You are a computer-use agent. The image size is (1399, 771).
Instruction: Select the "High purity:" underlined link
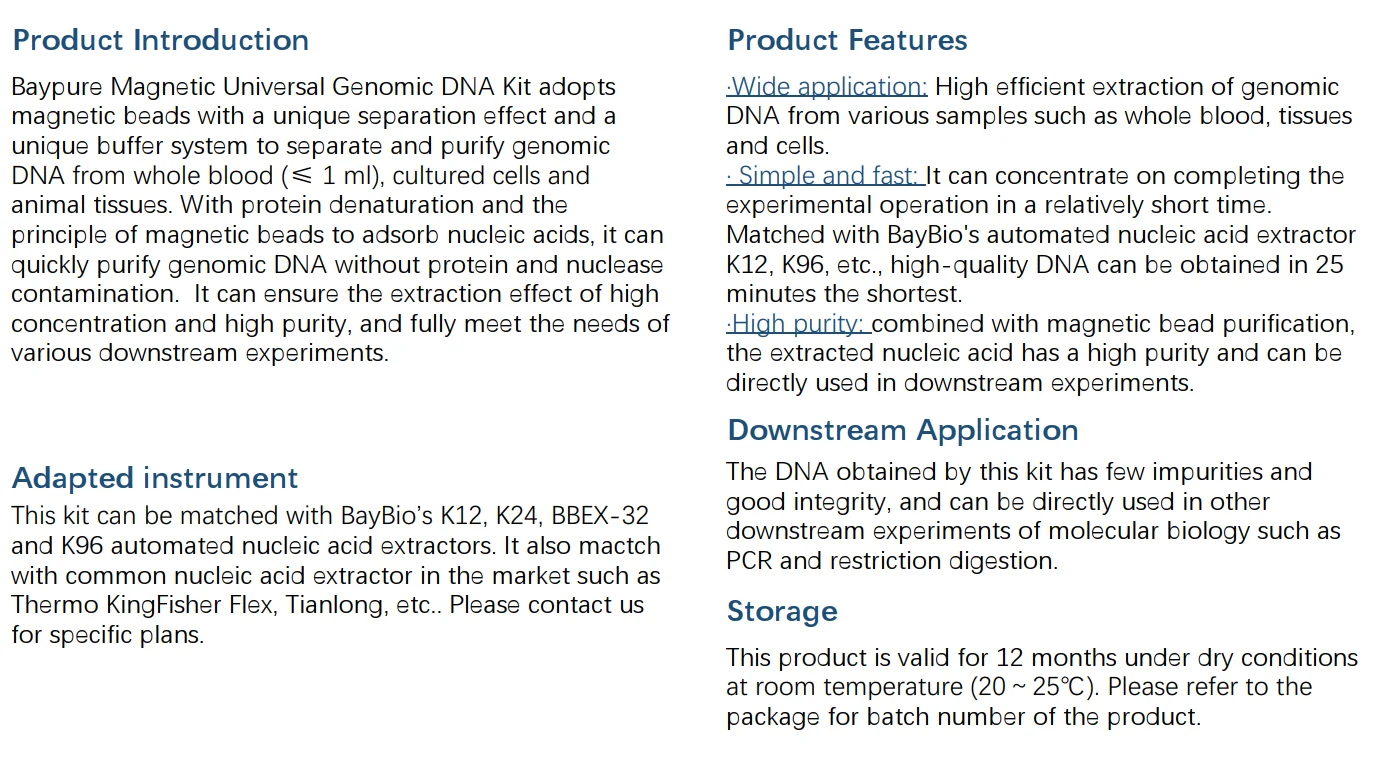click(x=798, y=324)
